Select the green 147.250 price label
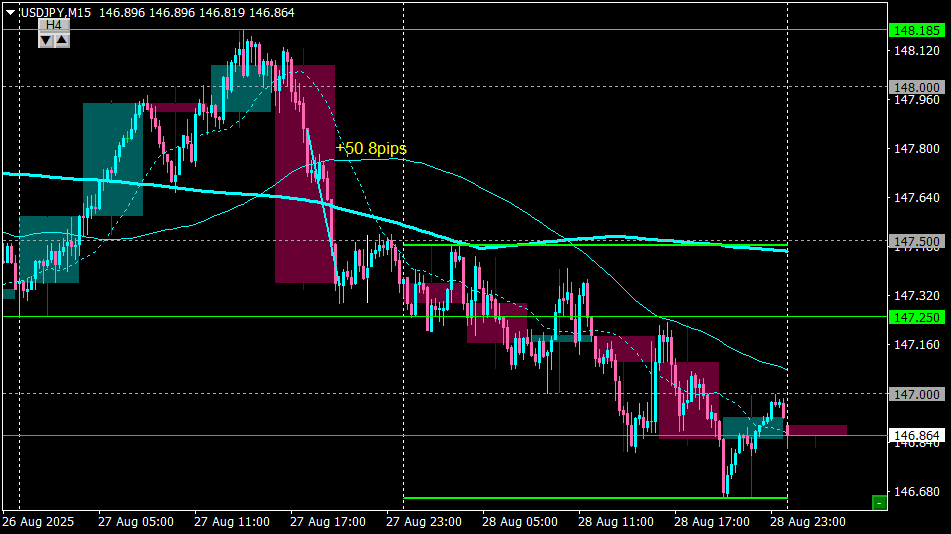This screenshot has width=951, height=534. 916,317
